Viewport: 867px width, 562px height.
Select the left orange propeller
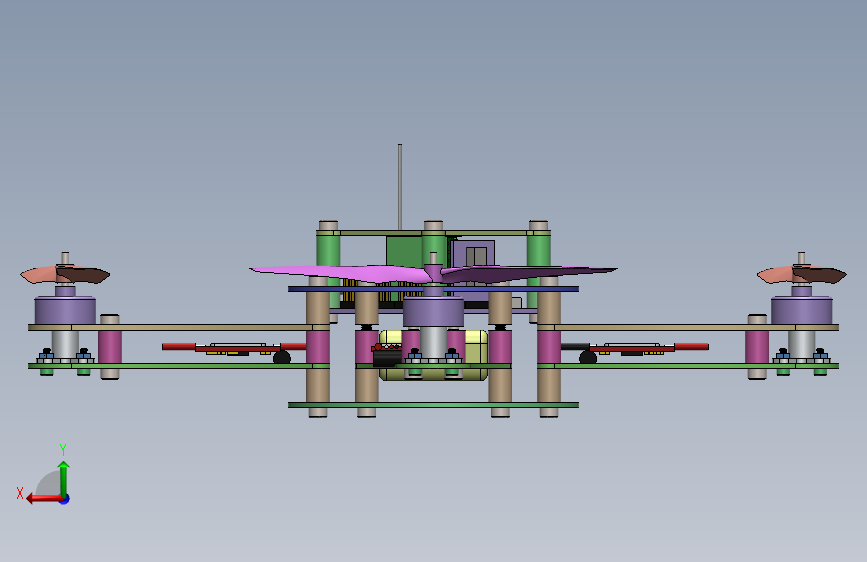pyautogui.click(x=65, y=274)
